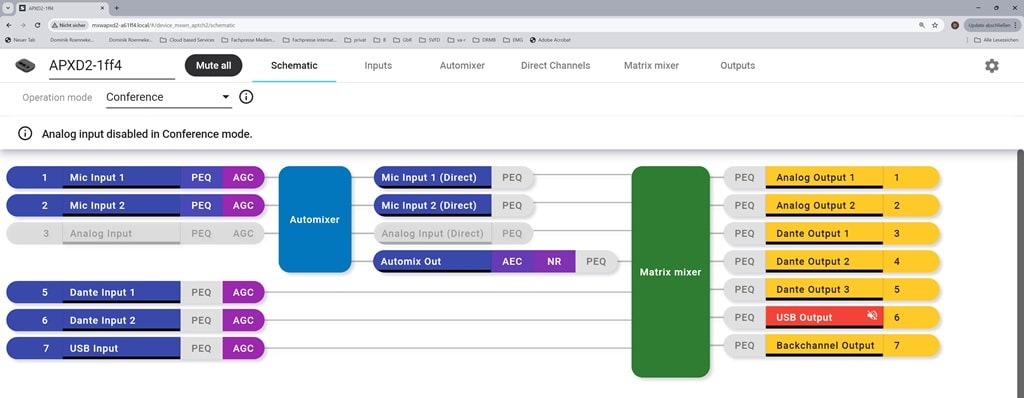Screen dimensions: 1024x398
Task: Open the USB Output block
Action: pos(824,317)
